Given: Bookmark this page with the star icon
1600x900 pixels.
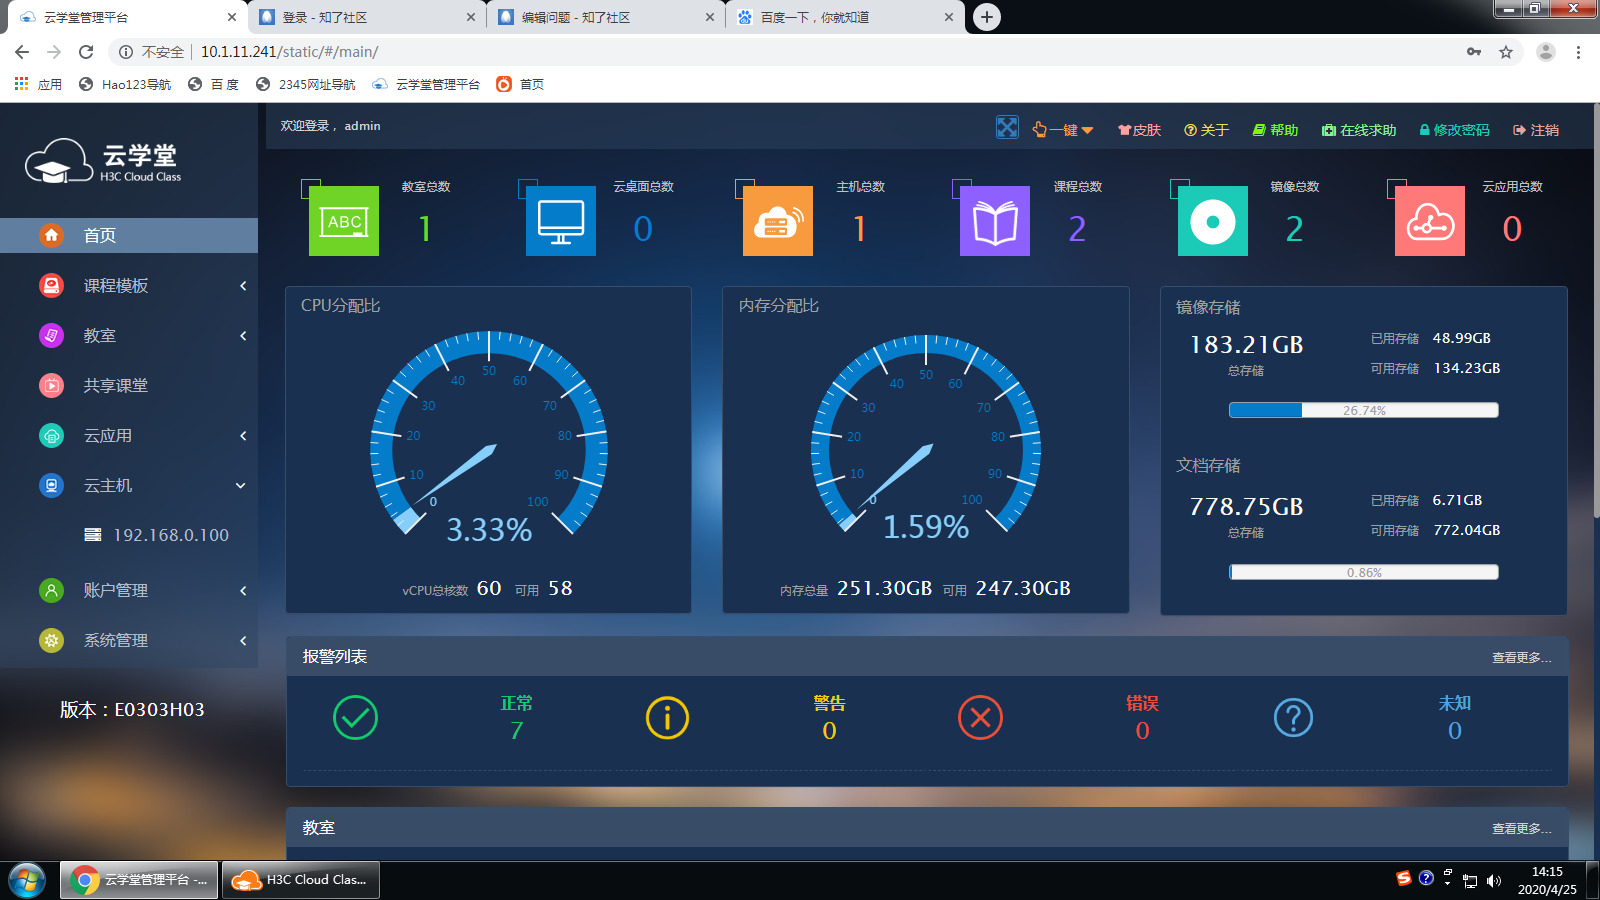Looking at the screenshot, I should click(1506, 52).
